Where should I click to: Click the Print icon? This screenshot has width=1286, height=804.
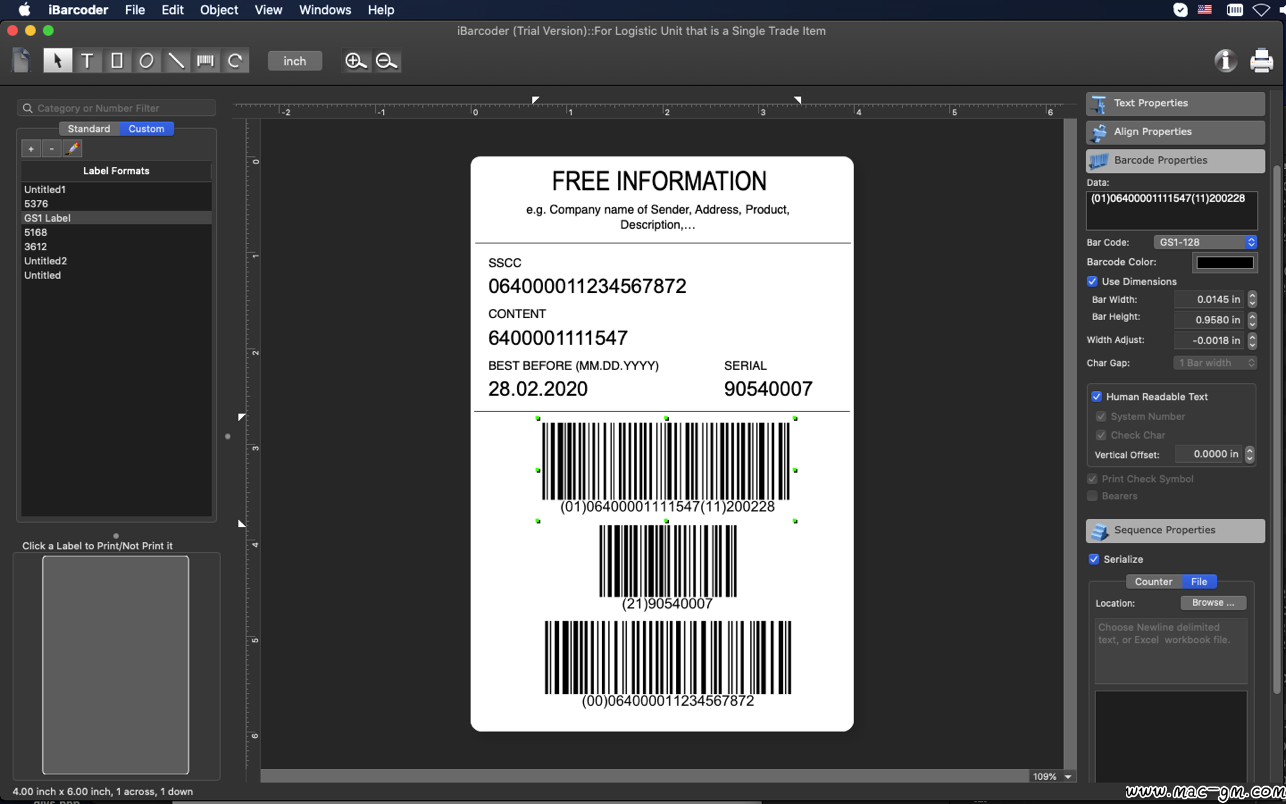click(1261, 61)
